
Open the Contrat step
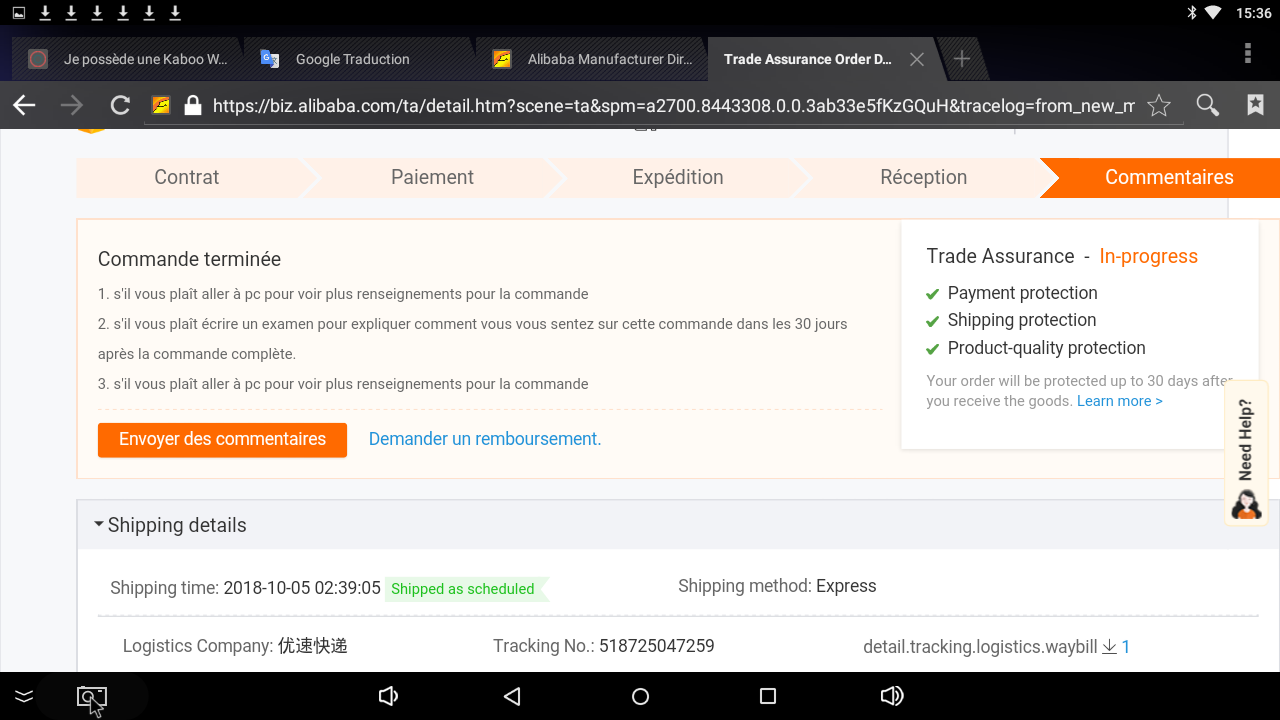point(186,177)
